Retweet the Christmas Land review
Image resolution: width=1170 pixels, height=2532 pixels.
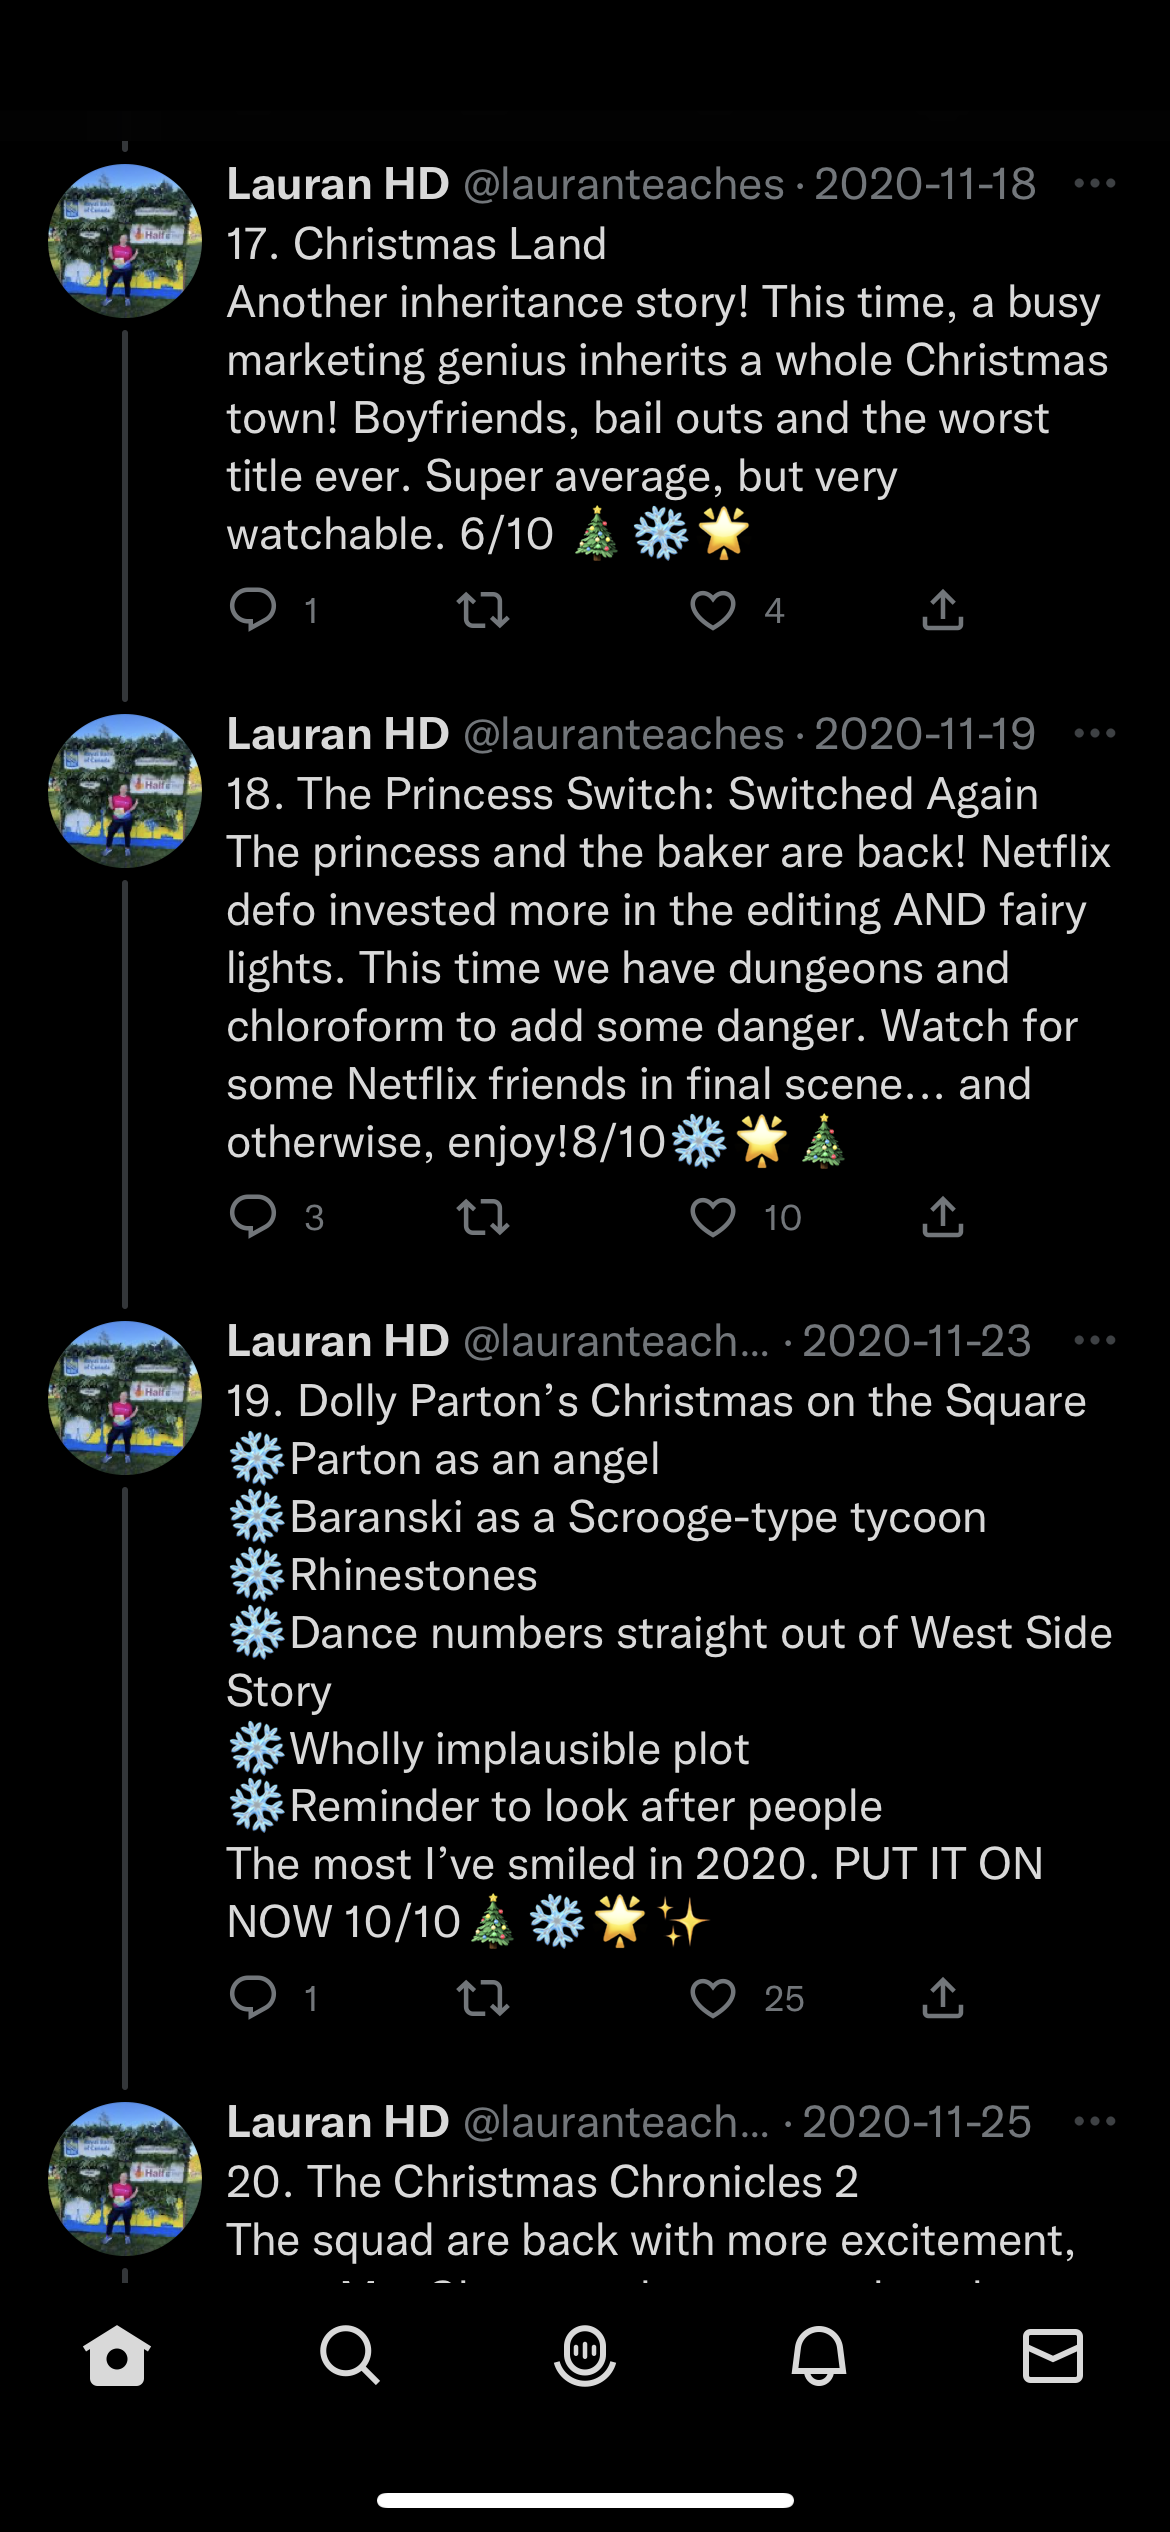tap(483, 610)
